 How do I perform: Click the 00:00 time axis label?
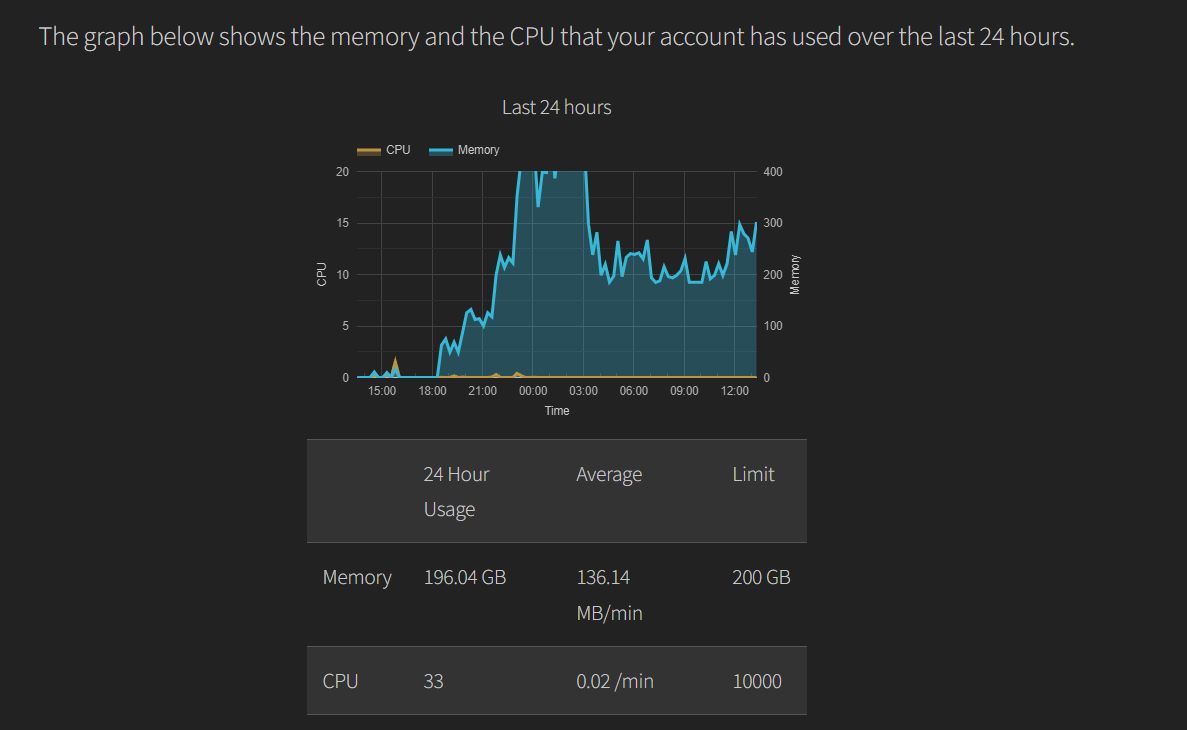click(533, 391)
